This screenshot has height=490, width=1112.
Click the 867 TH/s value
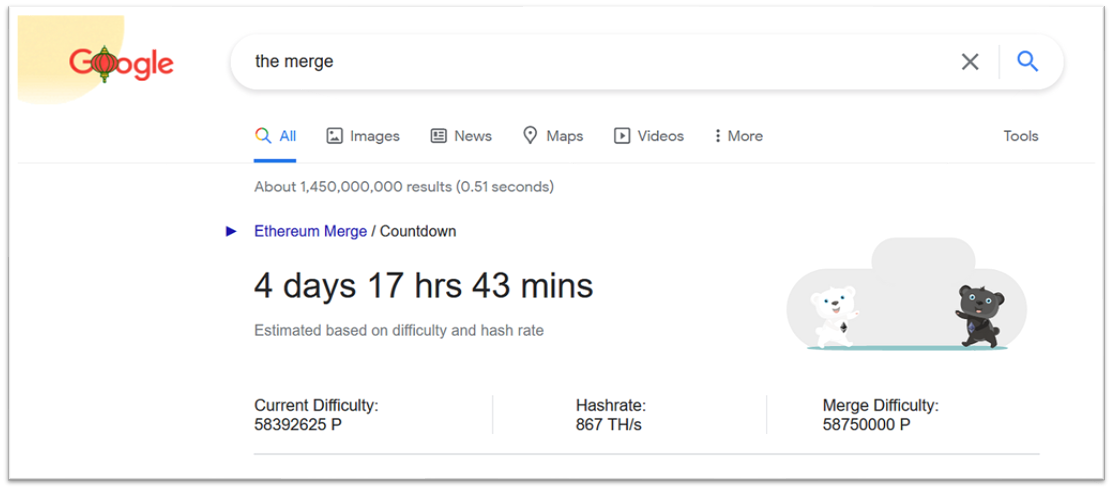coord(608,425)
